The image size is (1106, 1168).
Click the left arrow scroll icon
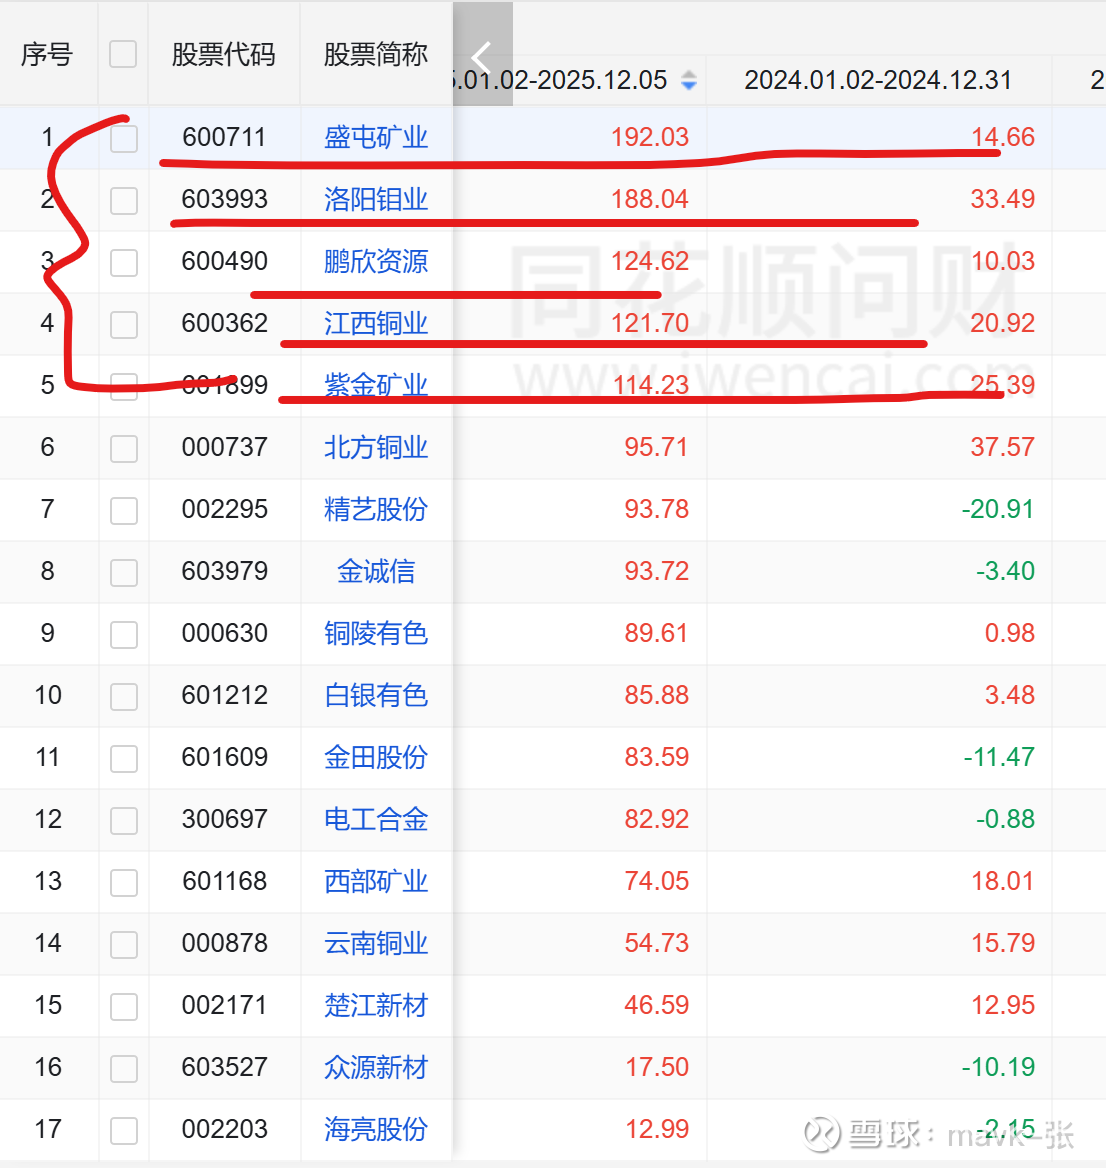[482, 55]
